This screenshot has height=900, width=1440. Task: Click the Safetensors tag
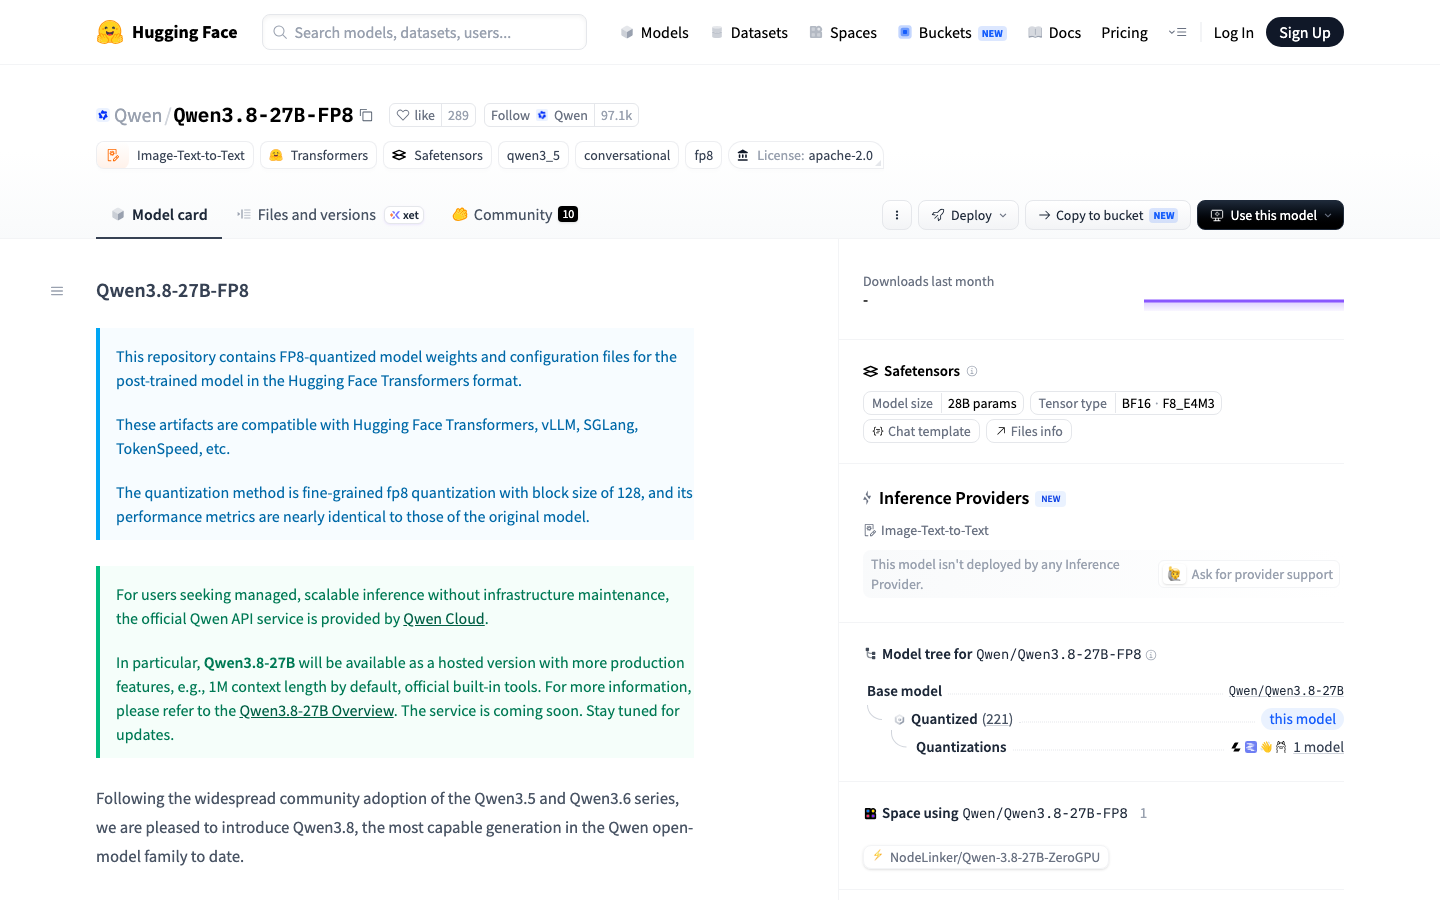(x=437, y=155)
